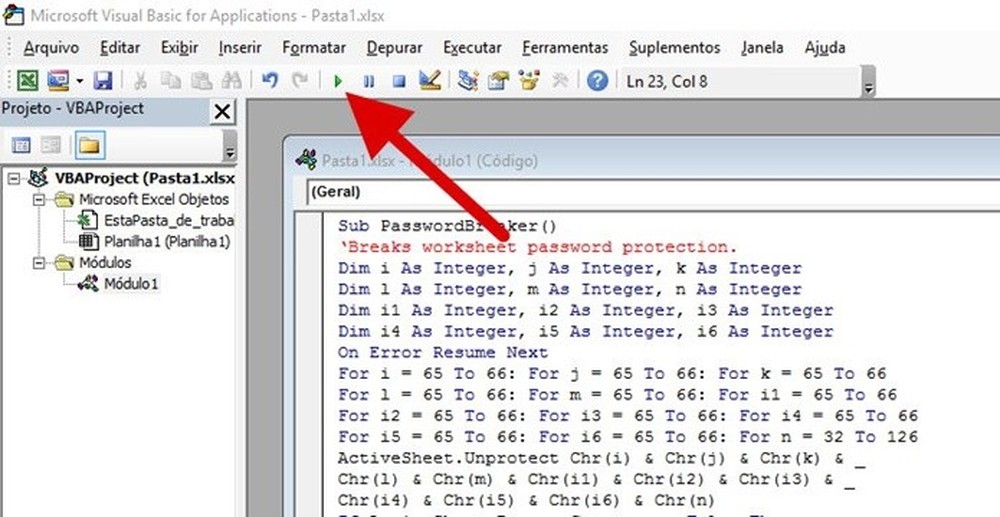The image size is (1000, 517).
Task: Click the line starting 'ActiveSheet.Unprotect'
Action: click(601, 458)
